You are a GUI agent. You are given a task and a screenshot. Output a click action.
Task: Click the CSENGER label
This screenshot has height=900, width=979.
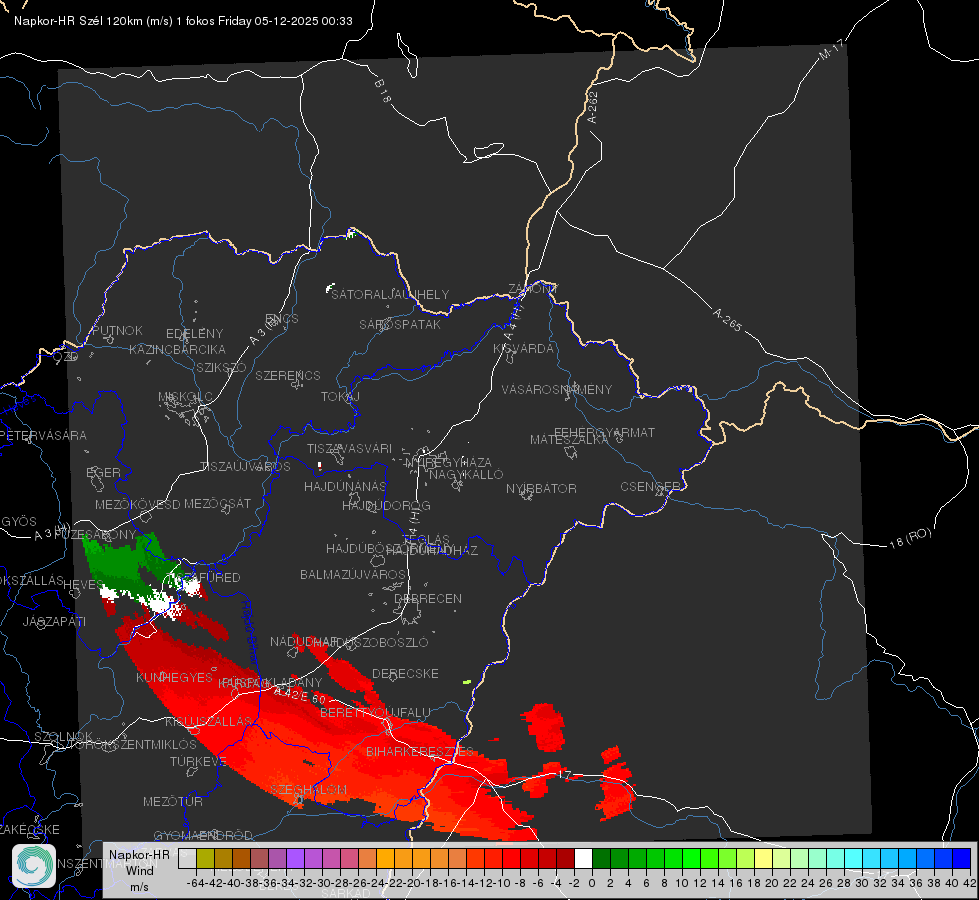(x=651, y=486)
